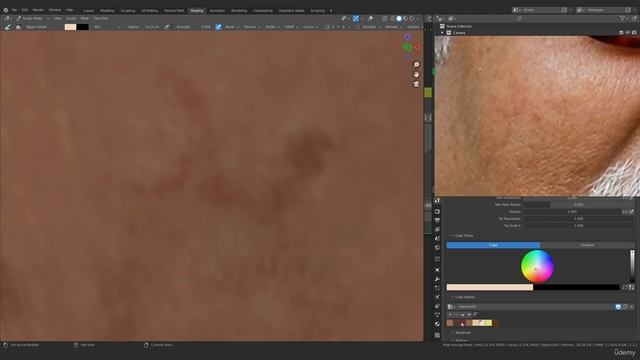The width and height of the screenshot is (640, 360).
Task: Toggle viewport overlays button
Action: tap(370, 18)
